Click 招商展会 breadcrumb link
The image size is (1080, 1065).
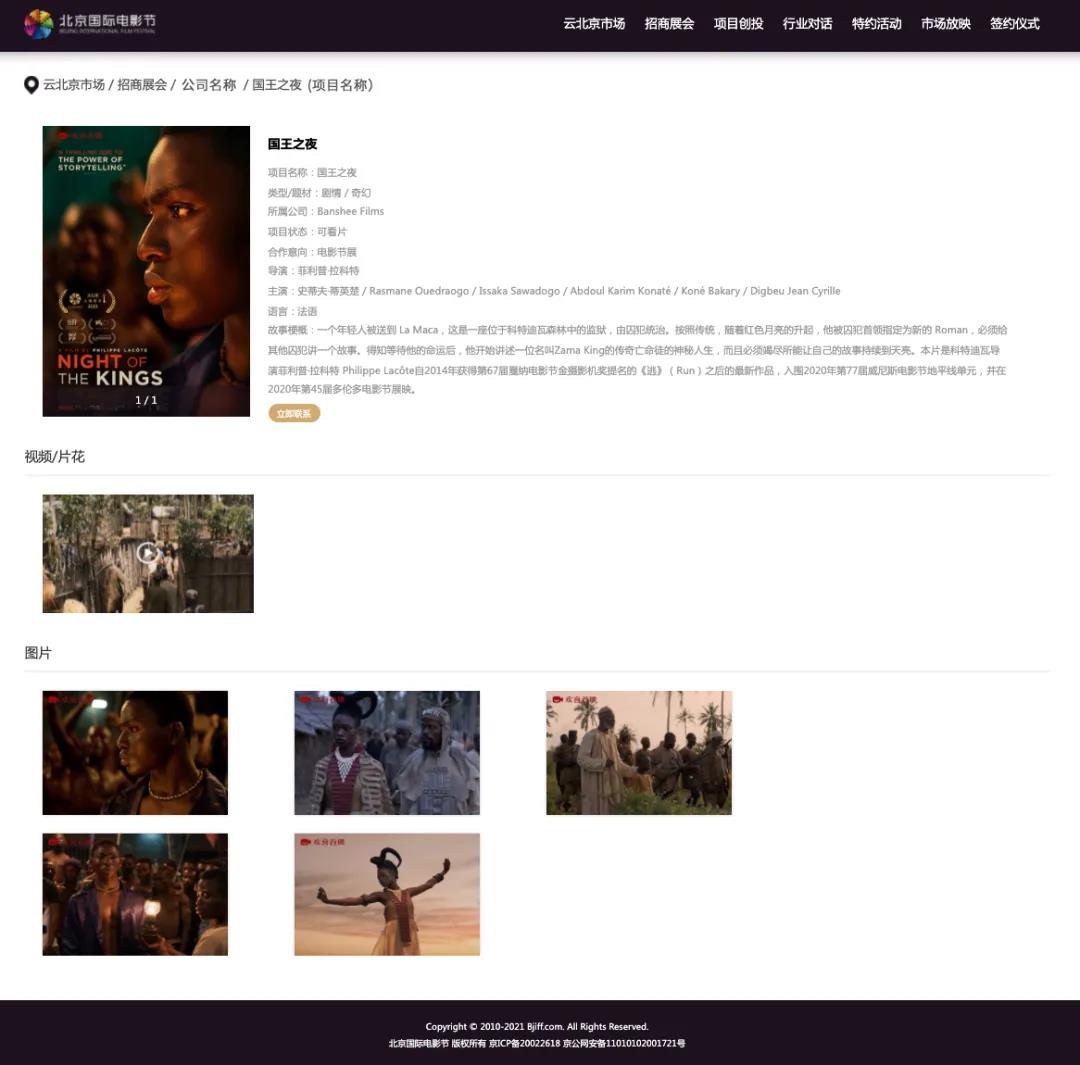pyautogui.click(x=142, y=85)
